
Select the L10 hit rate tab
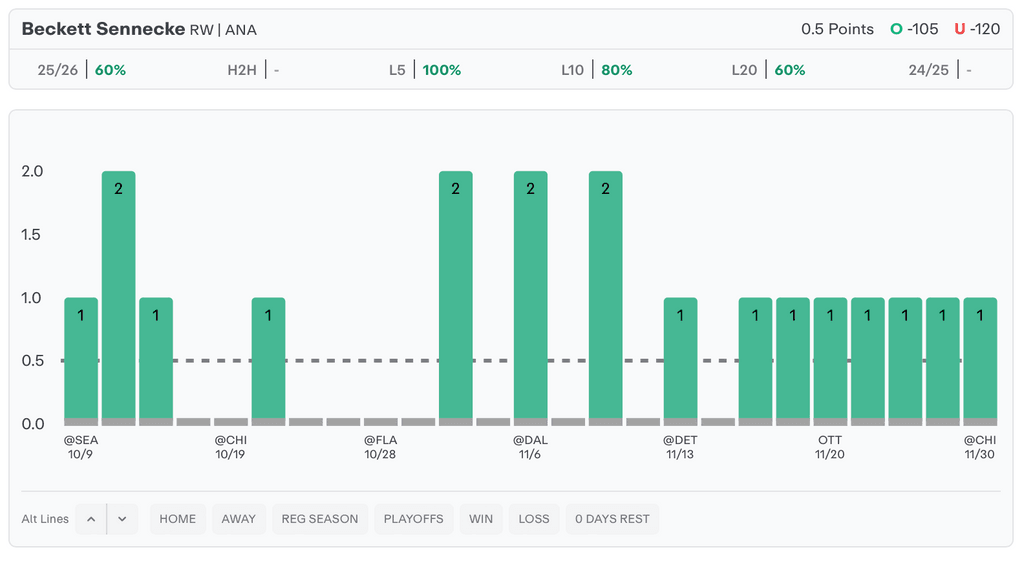point(597,70)
